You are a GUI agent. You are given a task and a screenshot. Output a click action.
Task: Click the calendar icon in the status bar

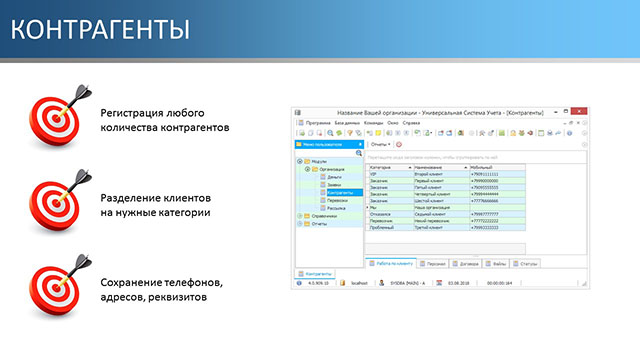[439, 283]
